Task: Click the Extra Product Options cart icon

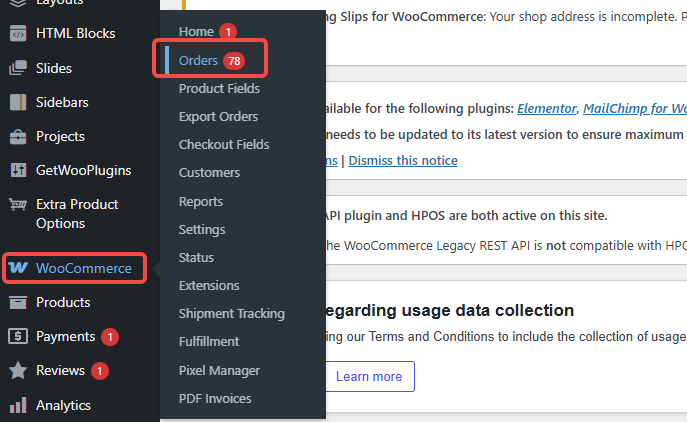Action: (18, 204)
